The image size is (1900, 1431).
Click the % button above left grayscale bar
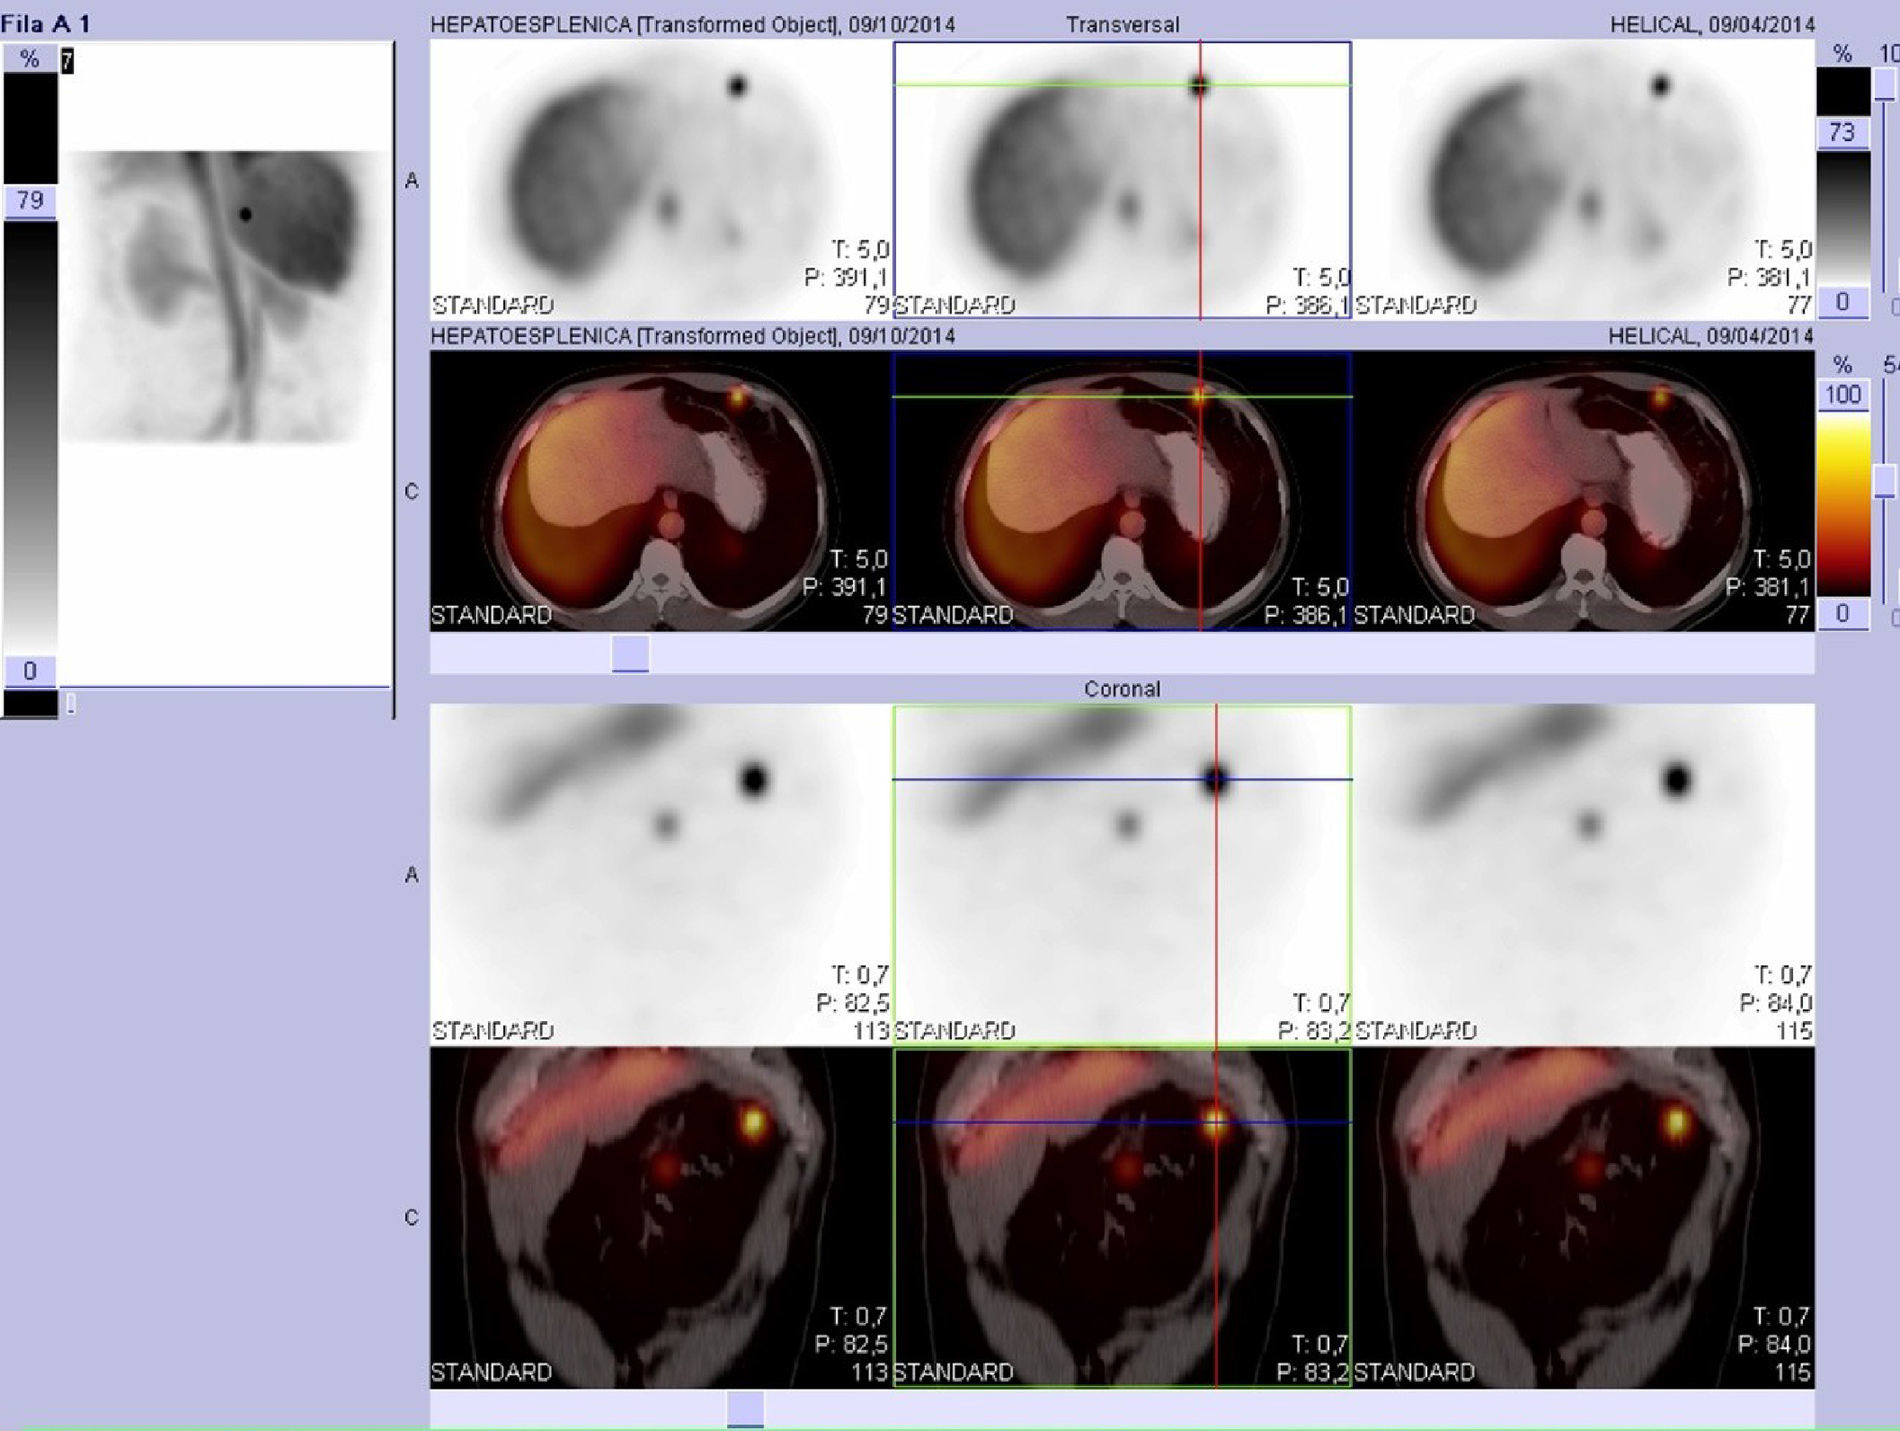pos(30,59)
